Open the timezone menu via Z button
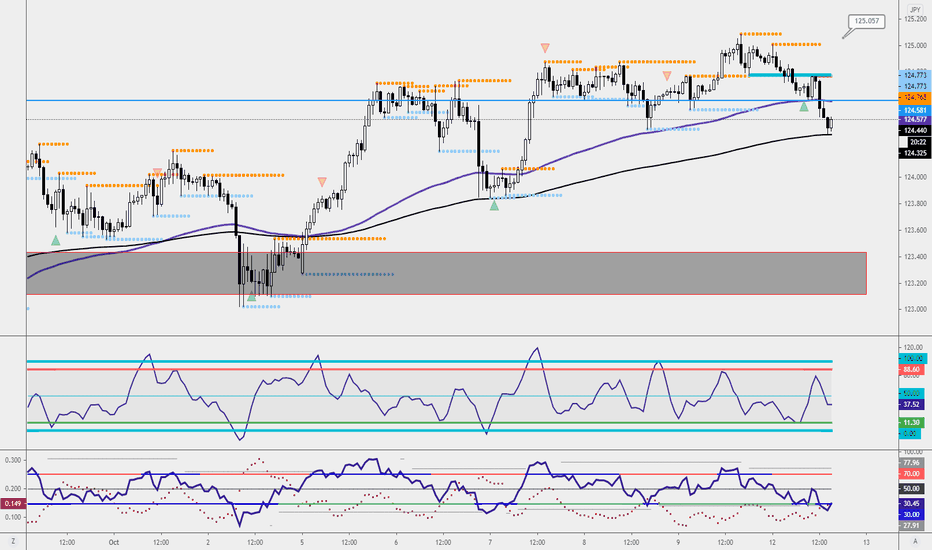Image resolution: width=932 pixels, height=550 pixels. pyautogui.click(x=12, y=542)
